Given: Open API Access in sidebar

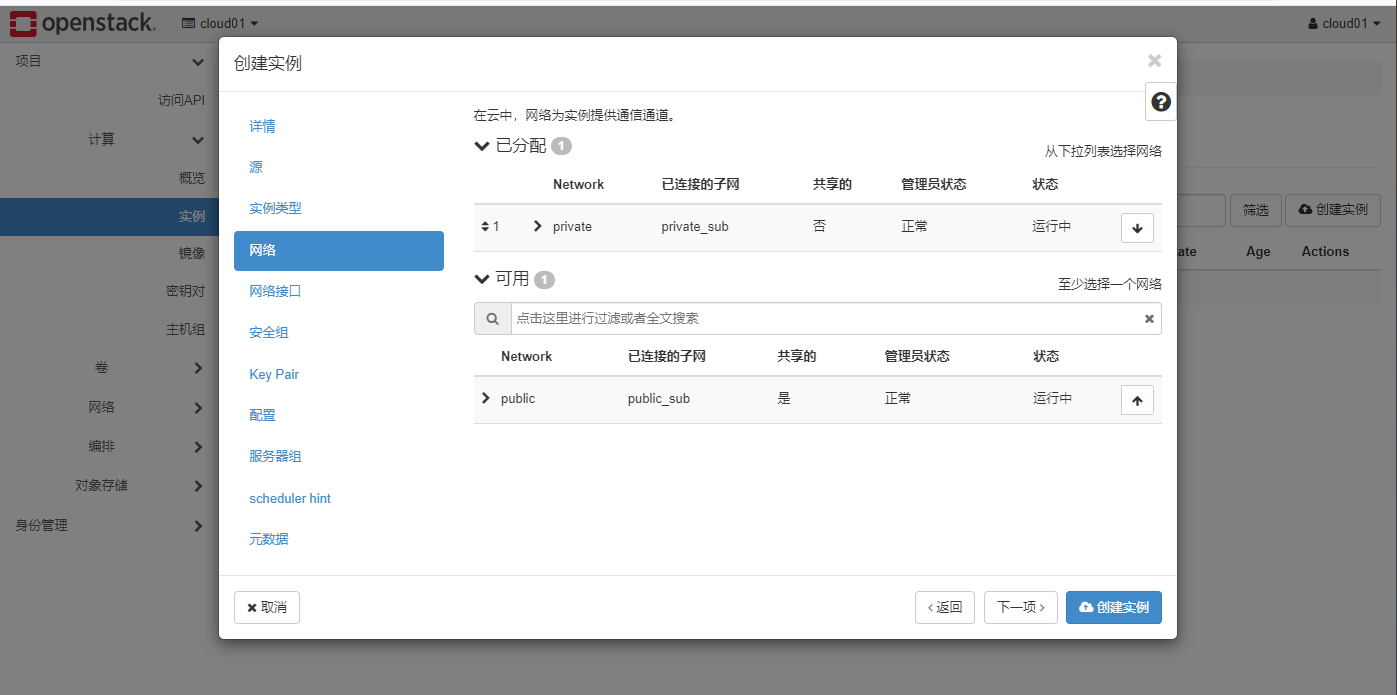Looking at the screenshot, I should click(x=181, y=100).
